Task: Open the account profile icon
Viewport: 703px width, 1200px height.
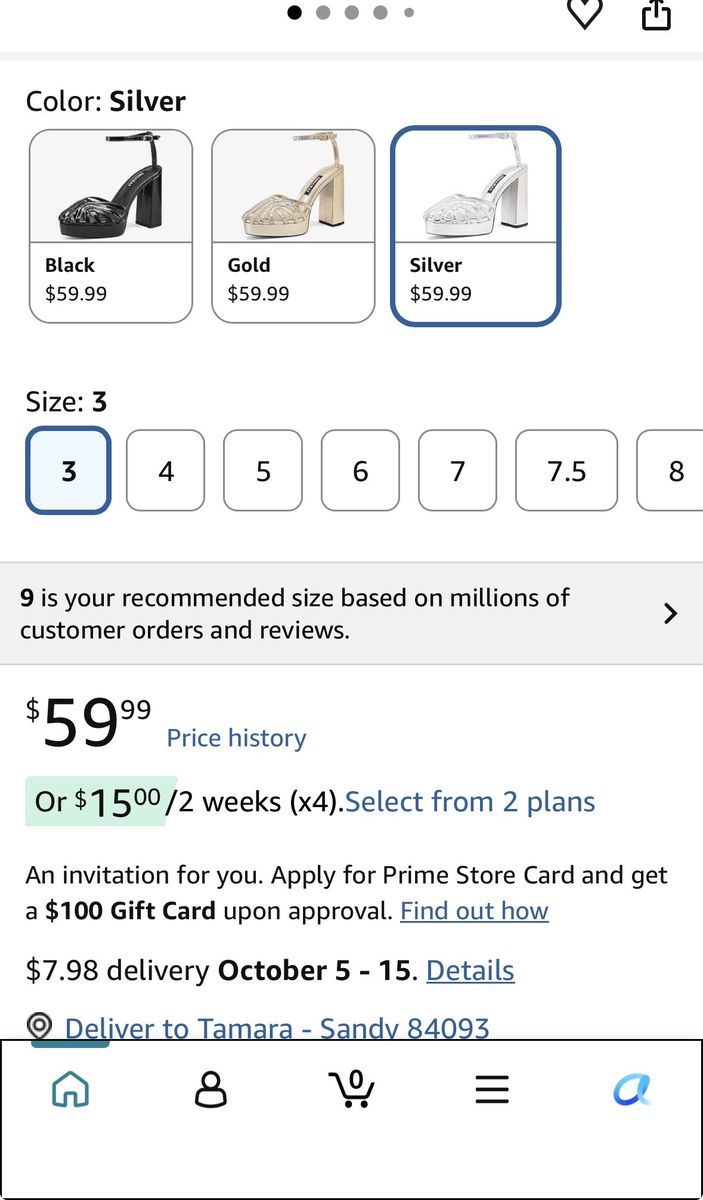Action: 210,1090
